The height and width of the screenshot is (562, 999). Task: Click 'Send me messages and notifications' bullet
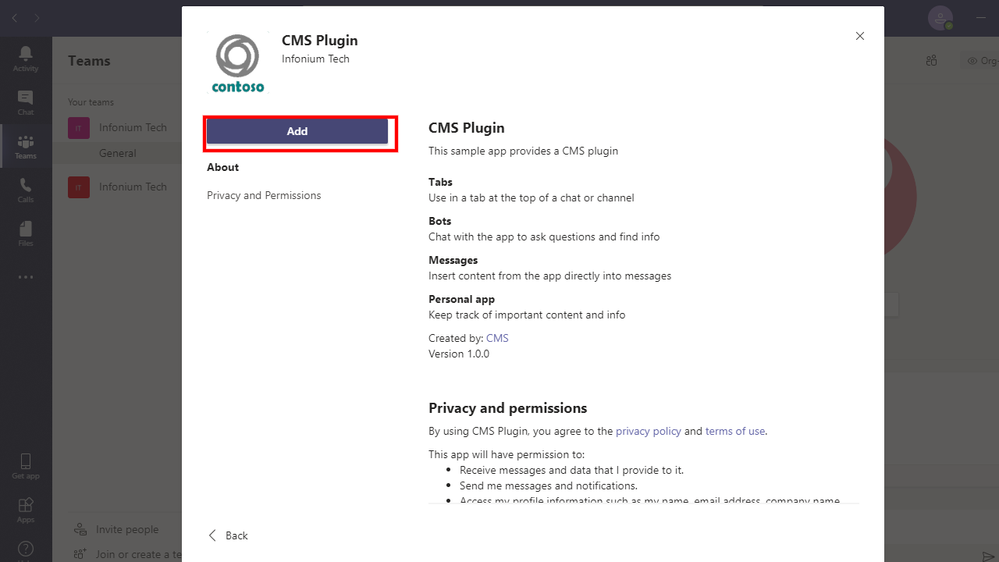pyautogui.click(x=549, y=486)
